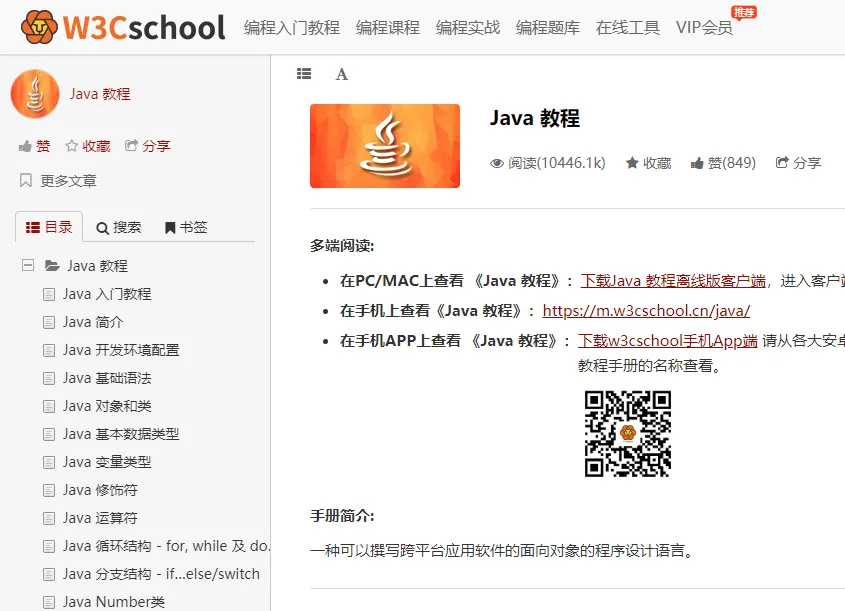845x611 pixels.
Task: Click the orange Java 教程 cover image
Action: click(385, 146)
